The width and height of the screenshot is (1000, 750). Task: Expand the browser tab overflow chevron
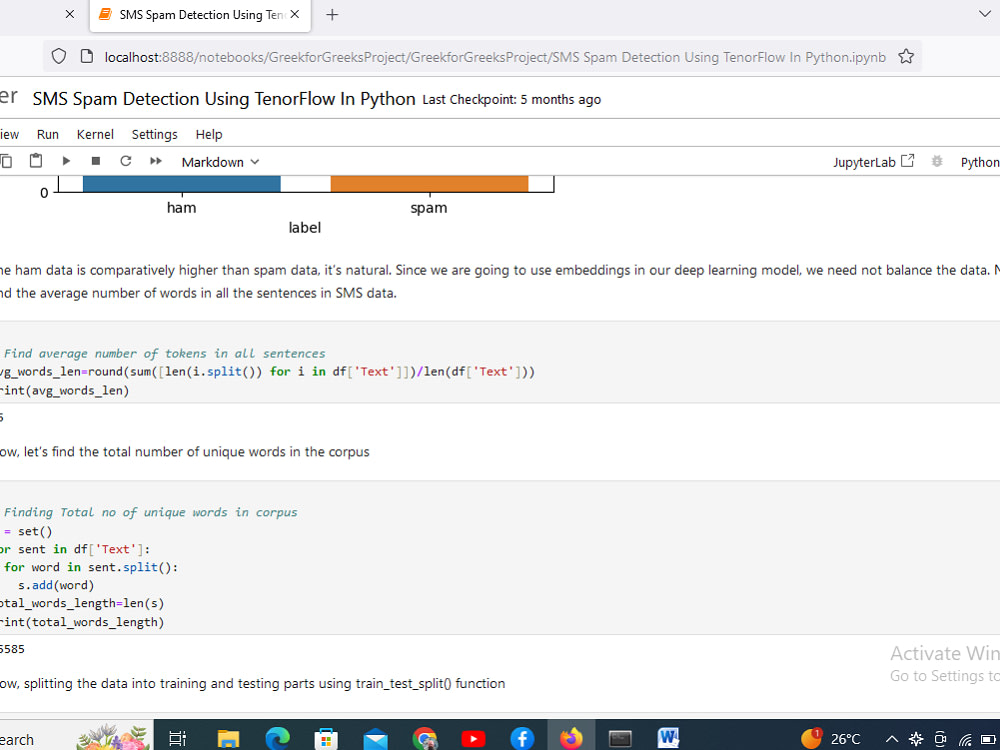pos(984,14)
